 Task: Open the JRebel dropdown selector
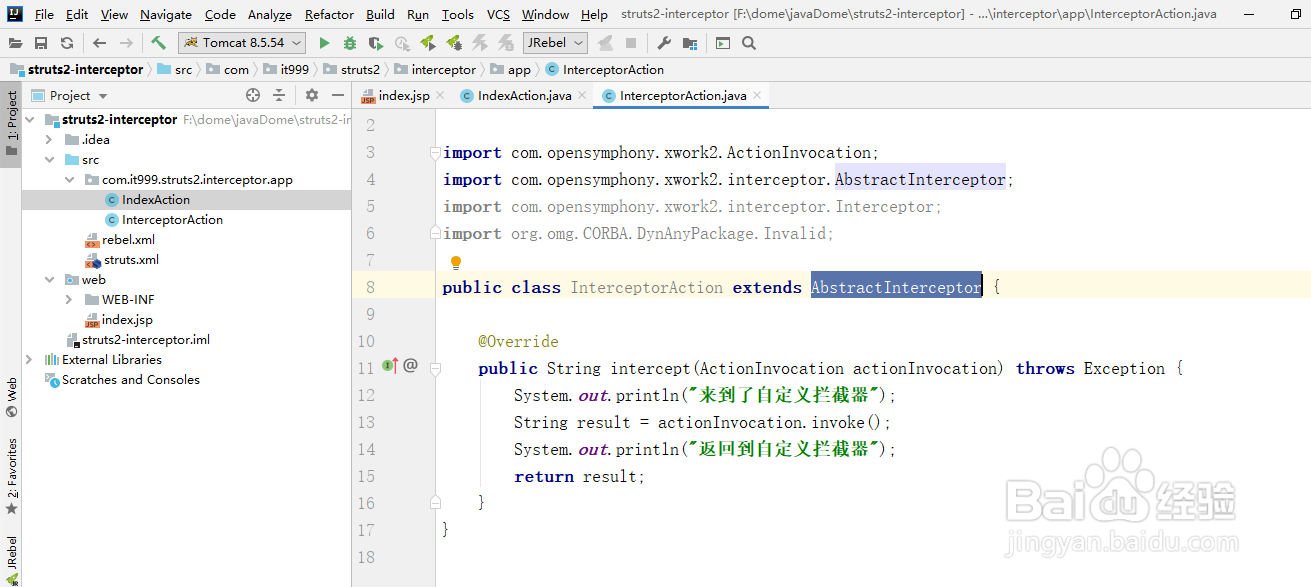(556, 43)
